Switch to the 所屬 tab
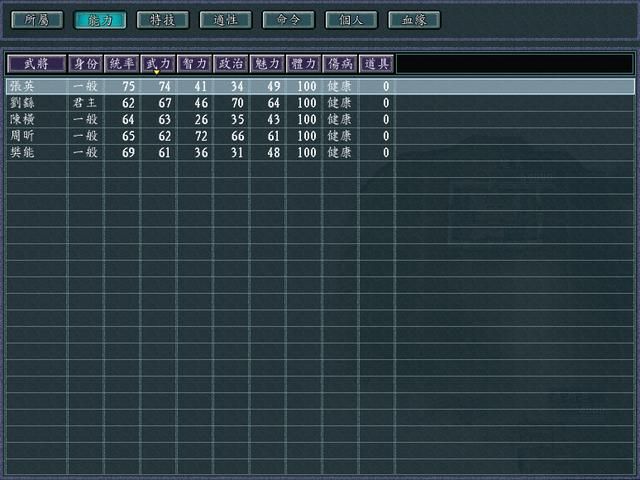640x480 pixels. [36, 20]
